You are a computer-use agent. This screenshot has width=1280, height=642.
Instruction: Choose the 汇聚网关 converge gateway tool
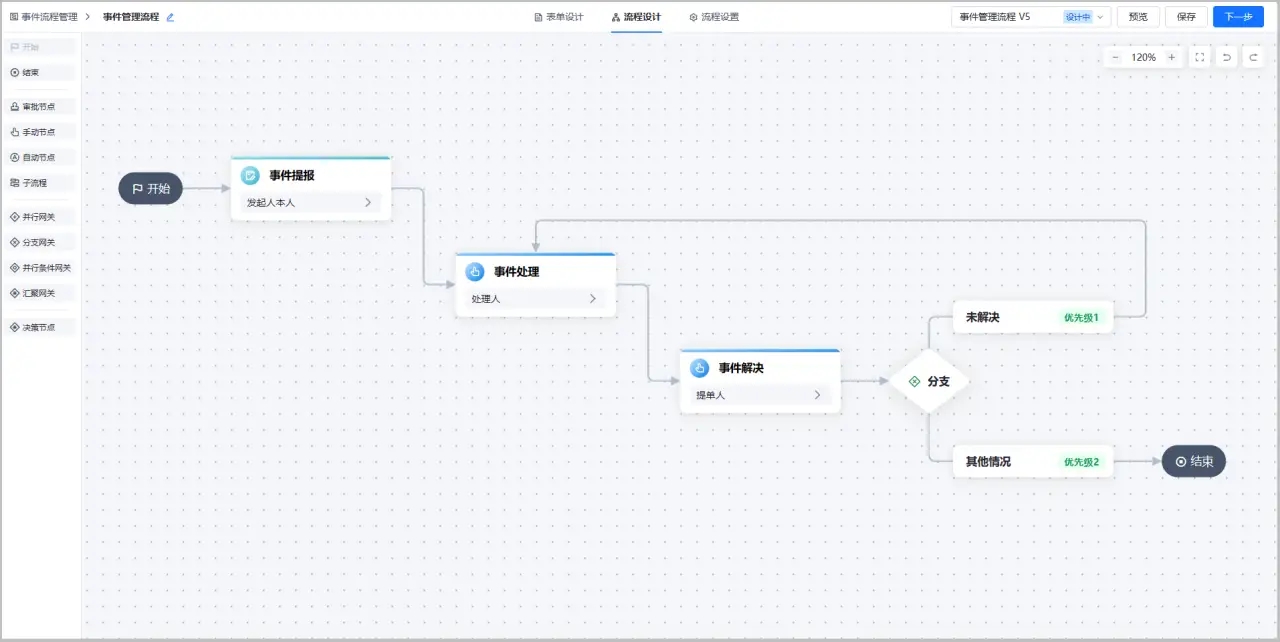39,293
